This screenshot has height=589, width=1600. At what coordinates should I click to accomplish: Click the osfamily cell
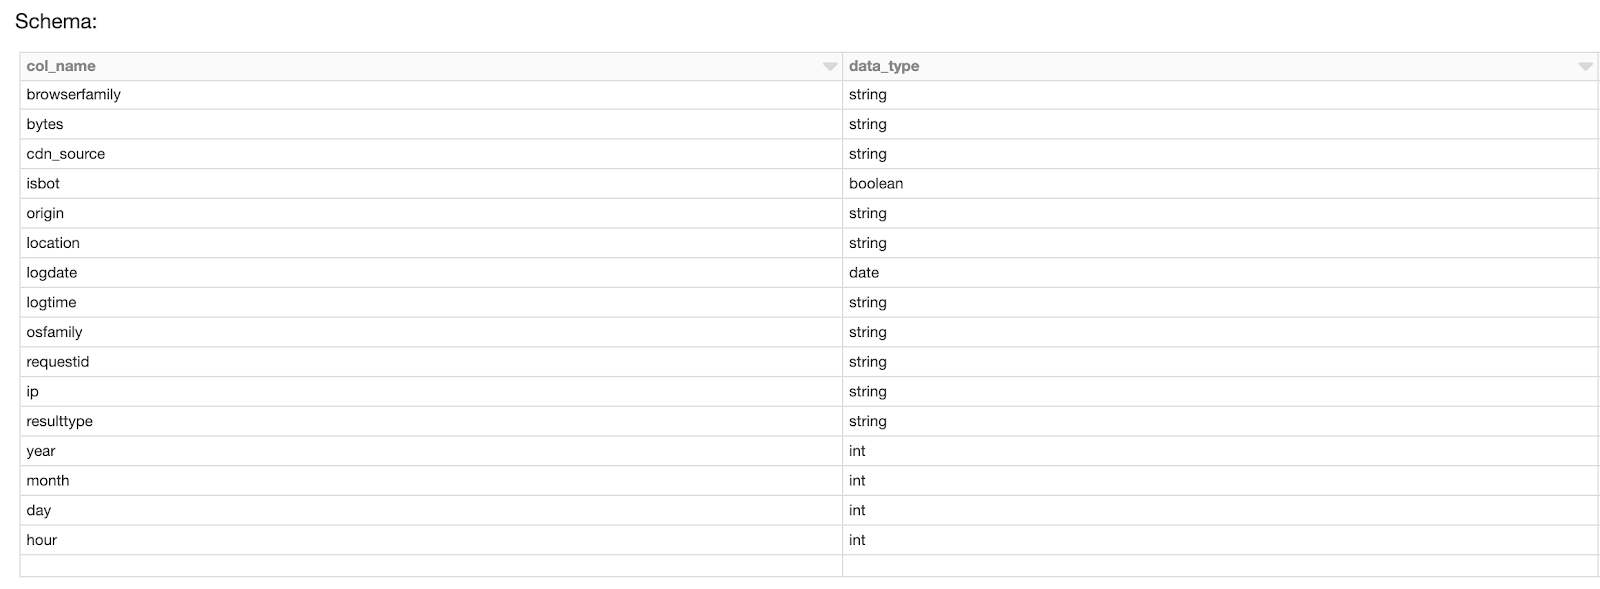point(54,332)
